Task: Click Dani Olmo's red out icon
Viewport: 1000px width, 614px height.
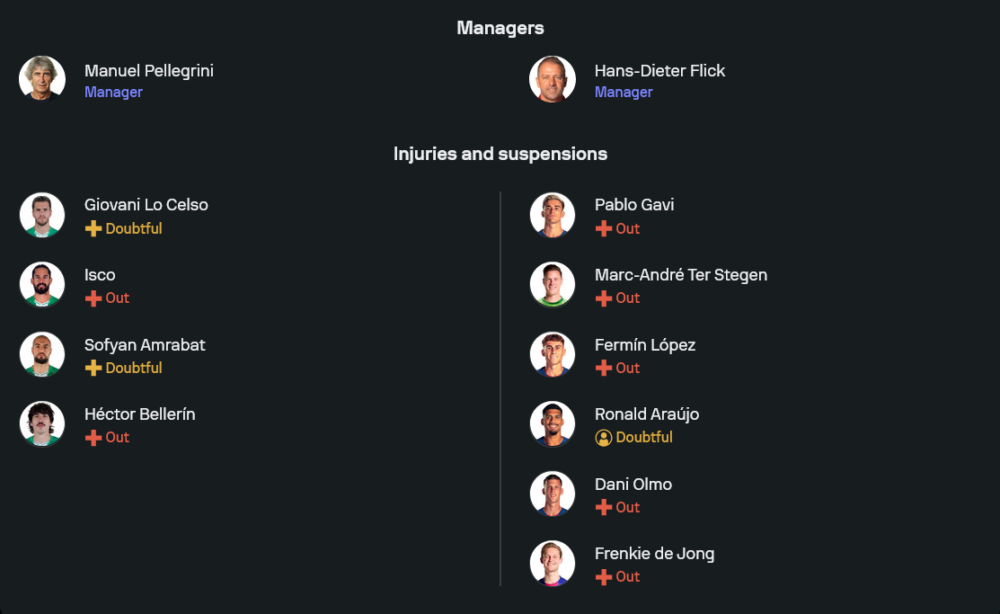Action: click(x=603, y=507)
